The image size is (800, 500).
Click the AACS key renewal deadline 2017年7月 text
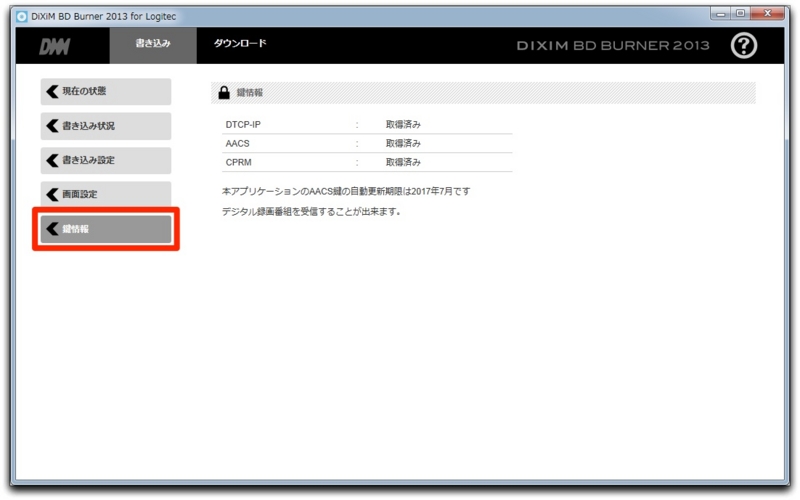(x=346, y=191)
